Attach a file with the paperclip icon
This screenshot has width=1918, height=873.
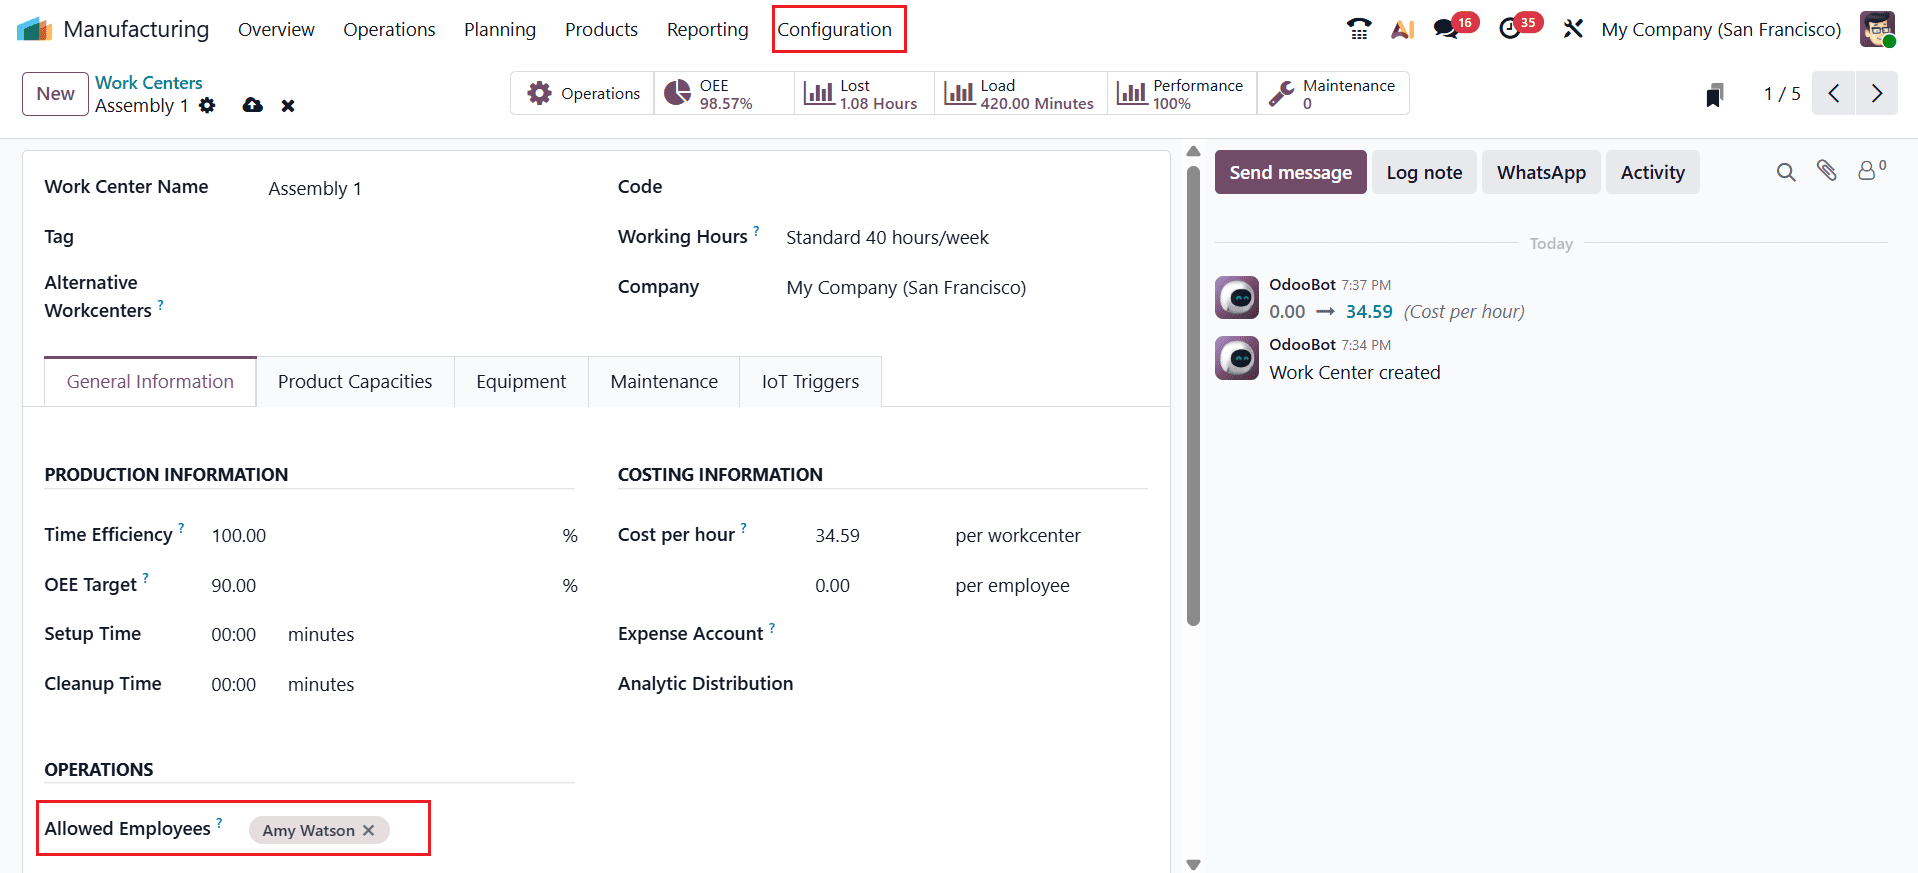point(1827,171)
